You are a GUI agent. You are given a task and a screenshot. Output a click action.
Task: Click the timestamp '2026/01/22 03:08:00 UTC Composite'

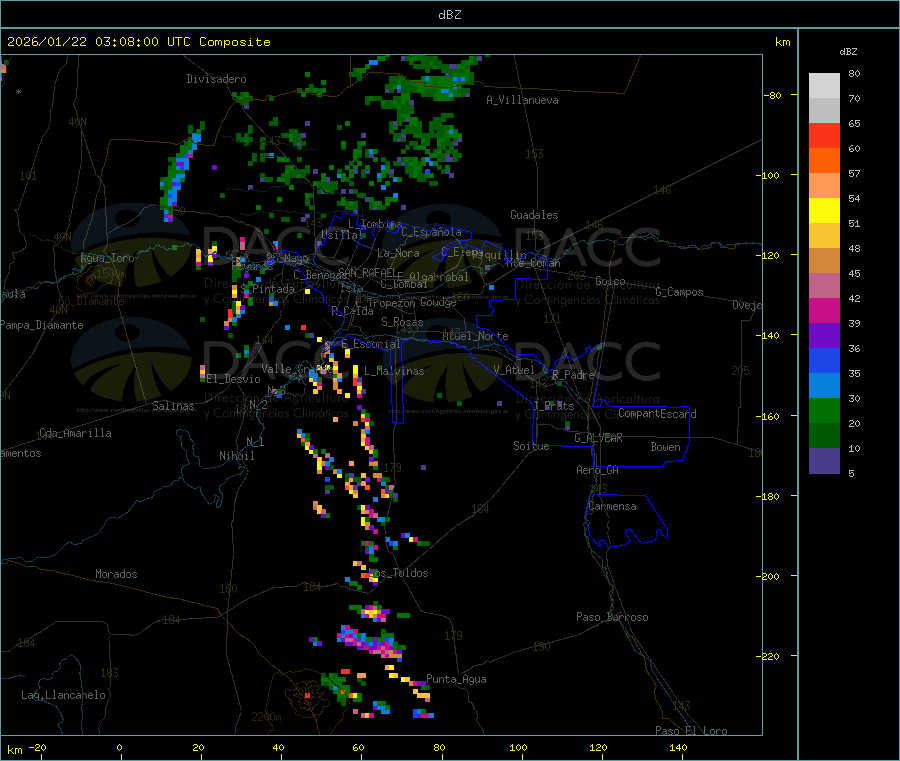(x=138, y=42)
